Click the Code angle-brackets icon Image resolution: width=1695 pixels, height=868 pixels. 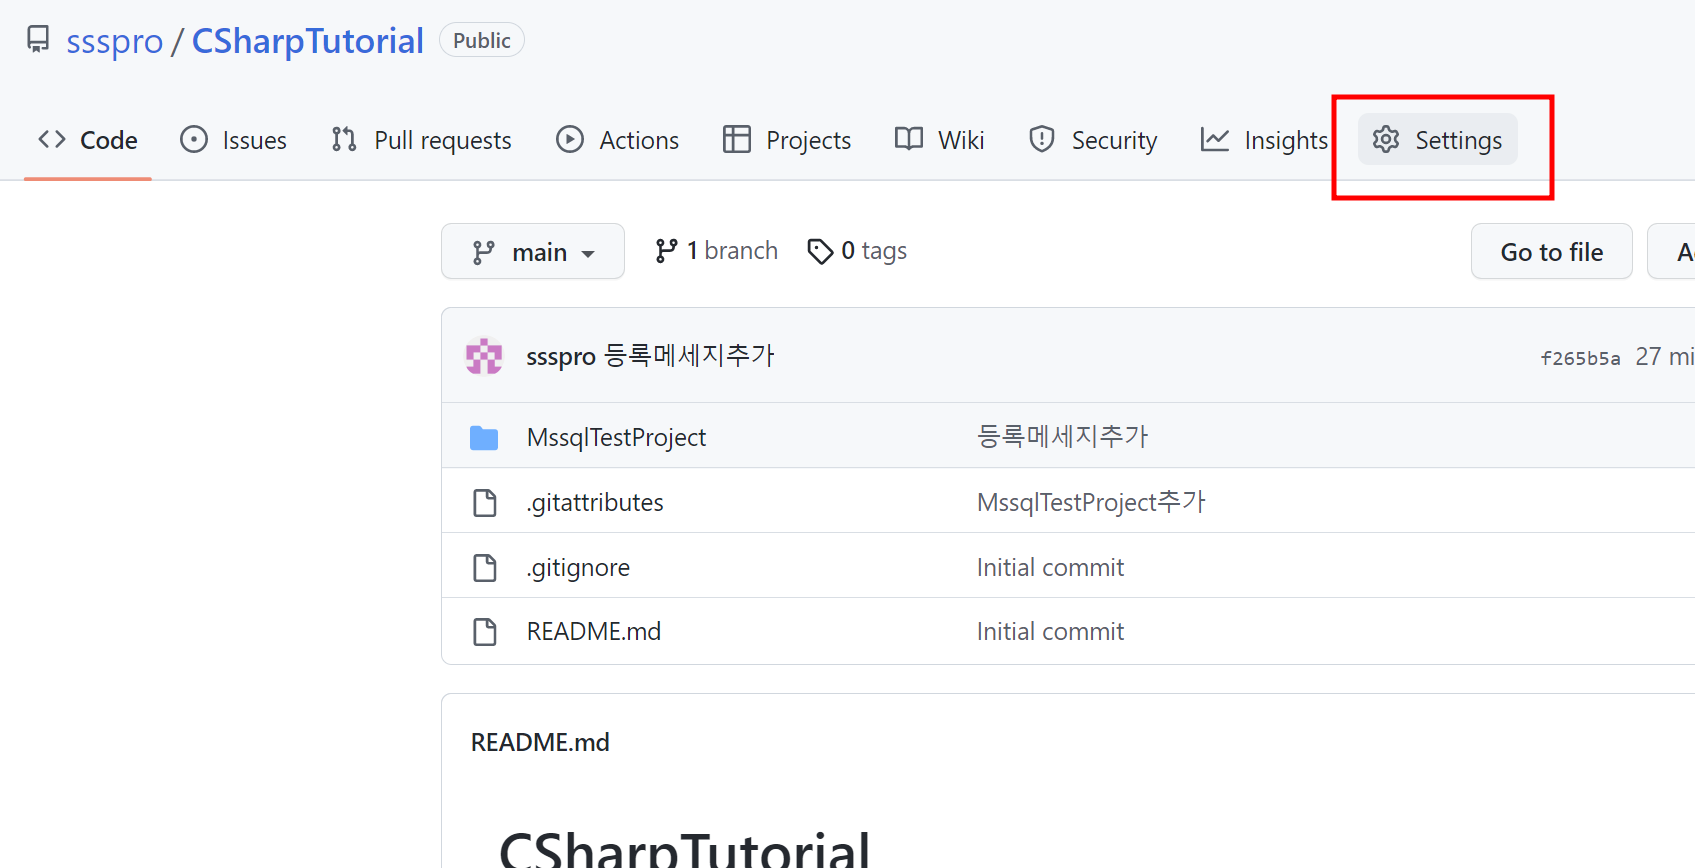52,139
